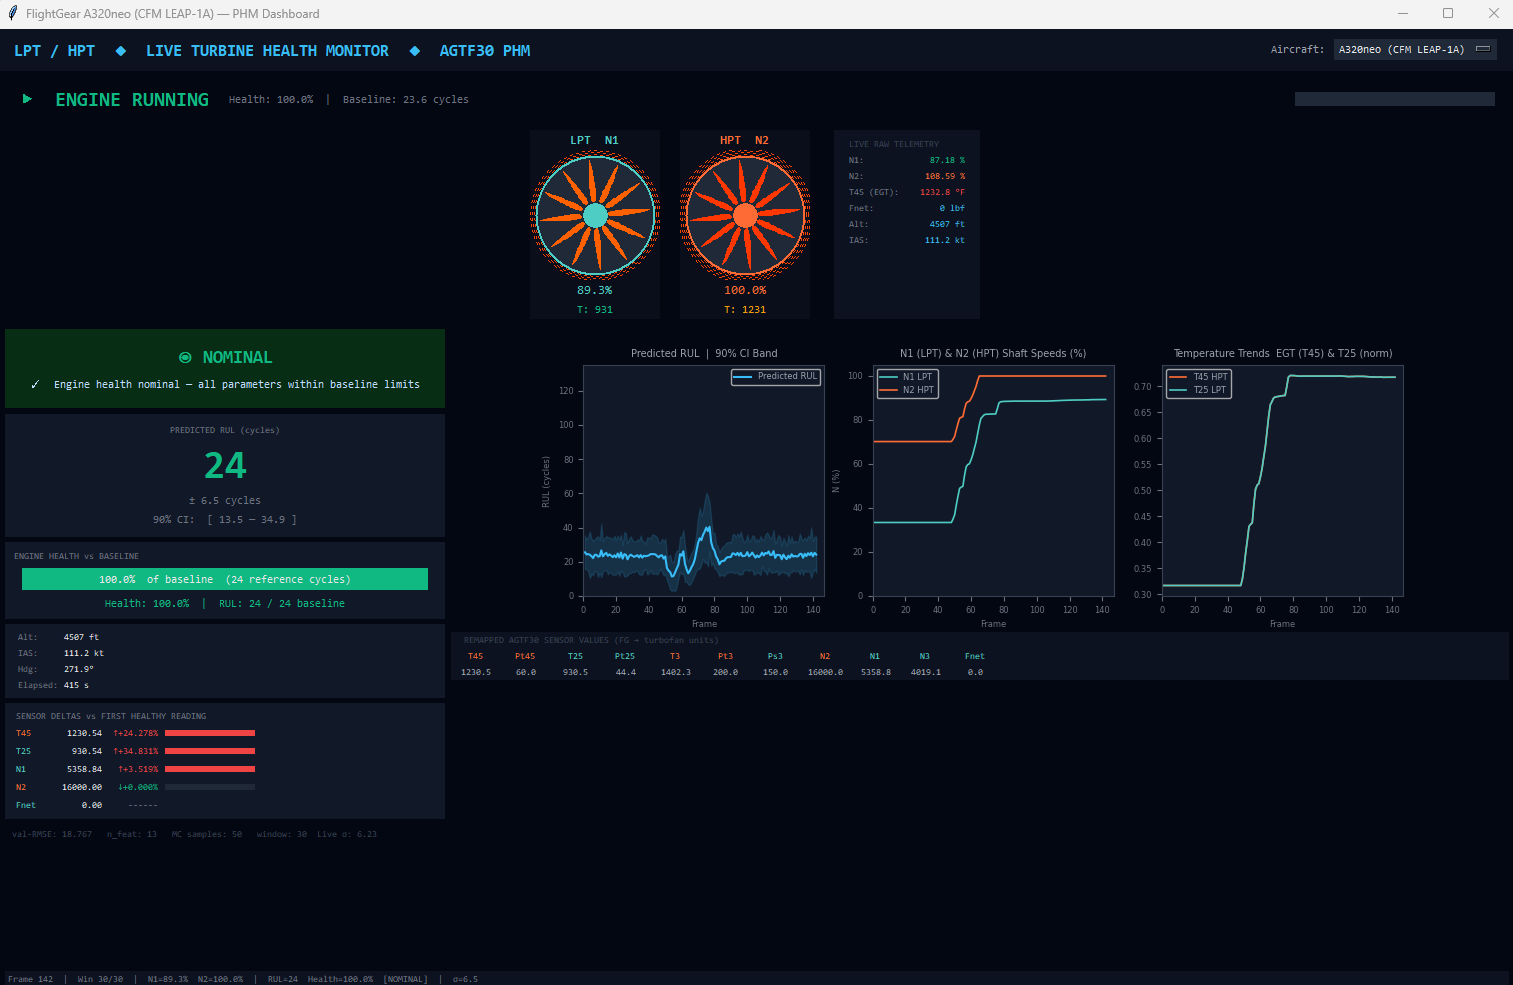Viewport: 1513px width, 985px height.
Task: Click the ↑+34.831% T25 delta value
Action: [x=136, y=751]
